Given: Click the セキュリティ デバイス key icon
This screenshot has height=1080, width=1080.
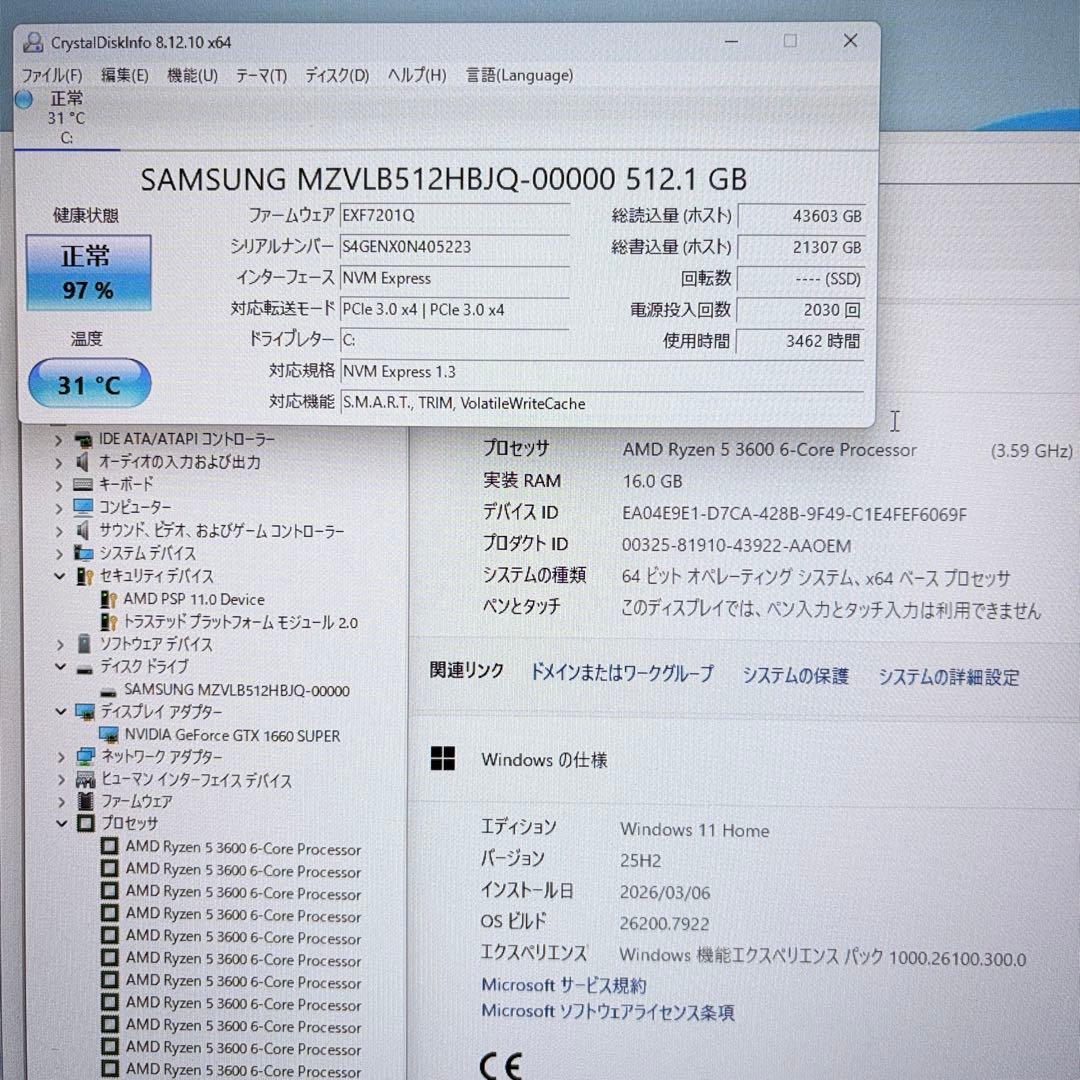Looking at the screenshot, I should 84,576.
